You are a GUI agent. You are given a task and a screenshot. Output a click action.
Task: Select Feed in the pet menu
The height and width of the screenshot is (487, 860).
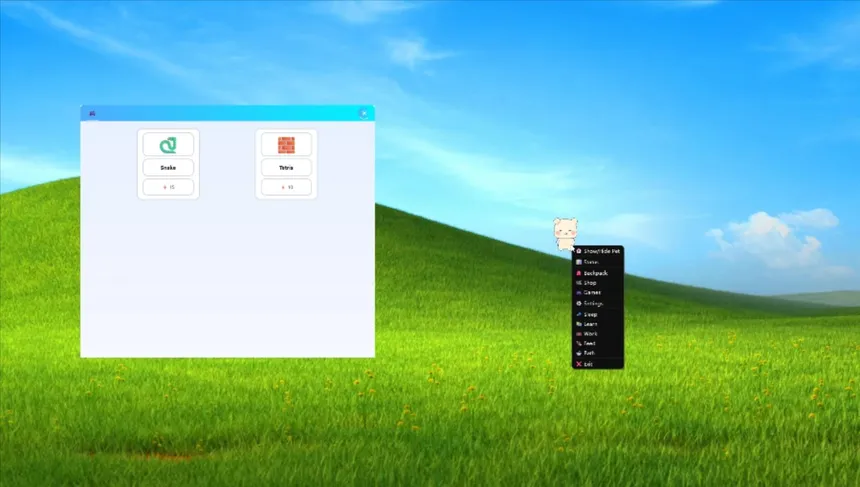(x=598, y=343)
